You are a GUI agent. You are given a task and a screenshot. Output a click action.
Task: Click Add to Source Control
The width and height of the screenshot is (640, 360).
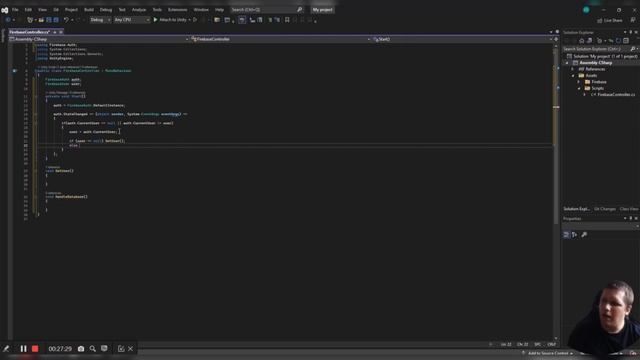tap(548, 353)
